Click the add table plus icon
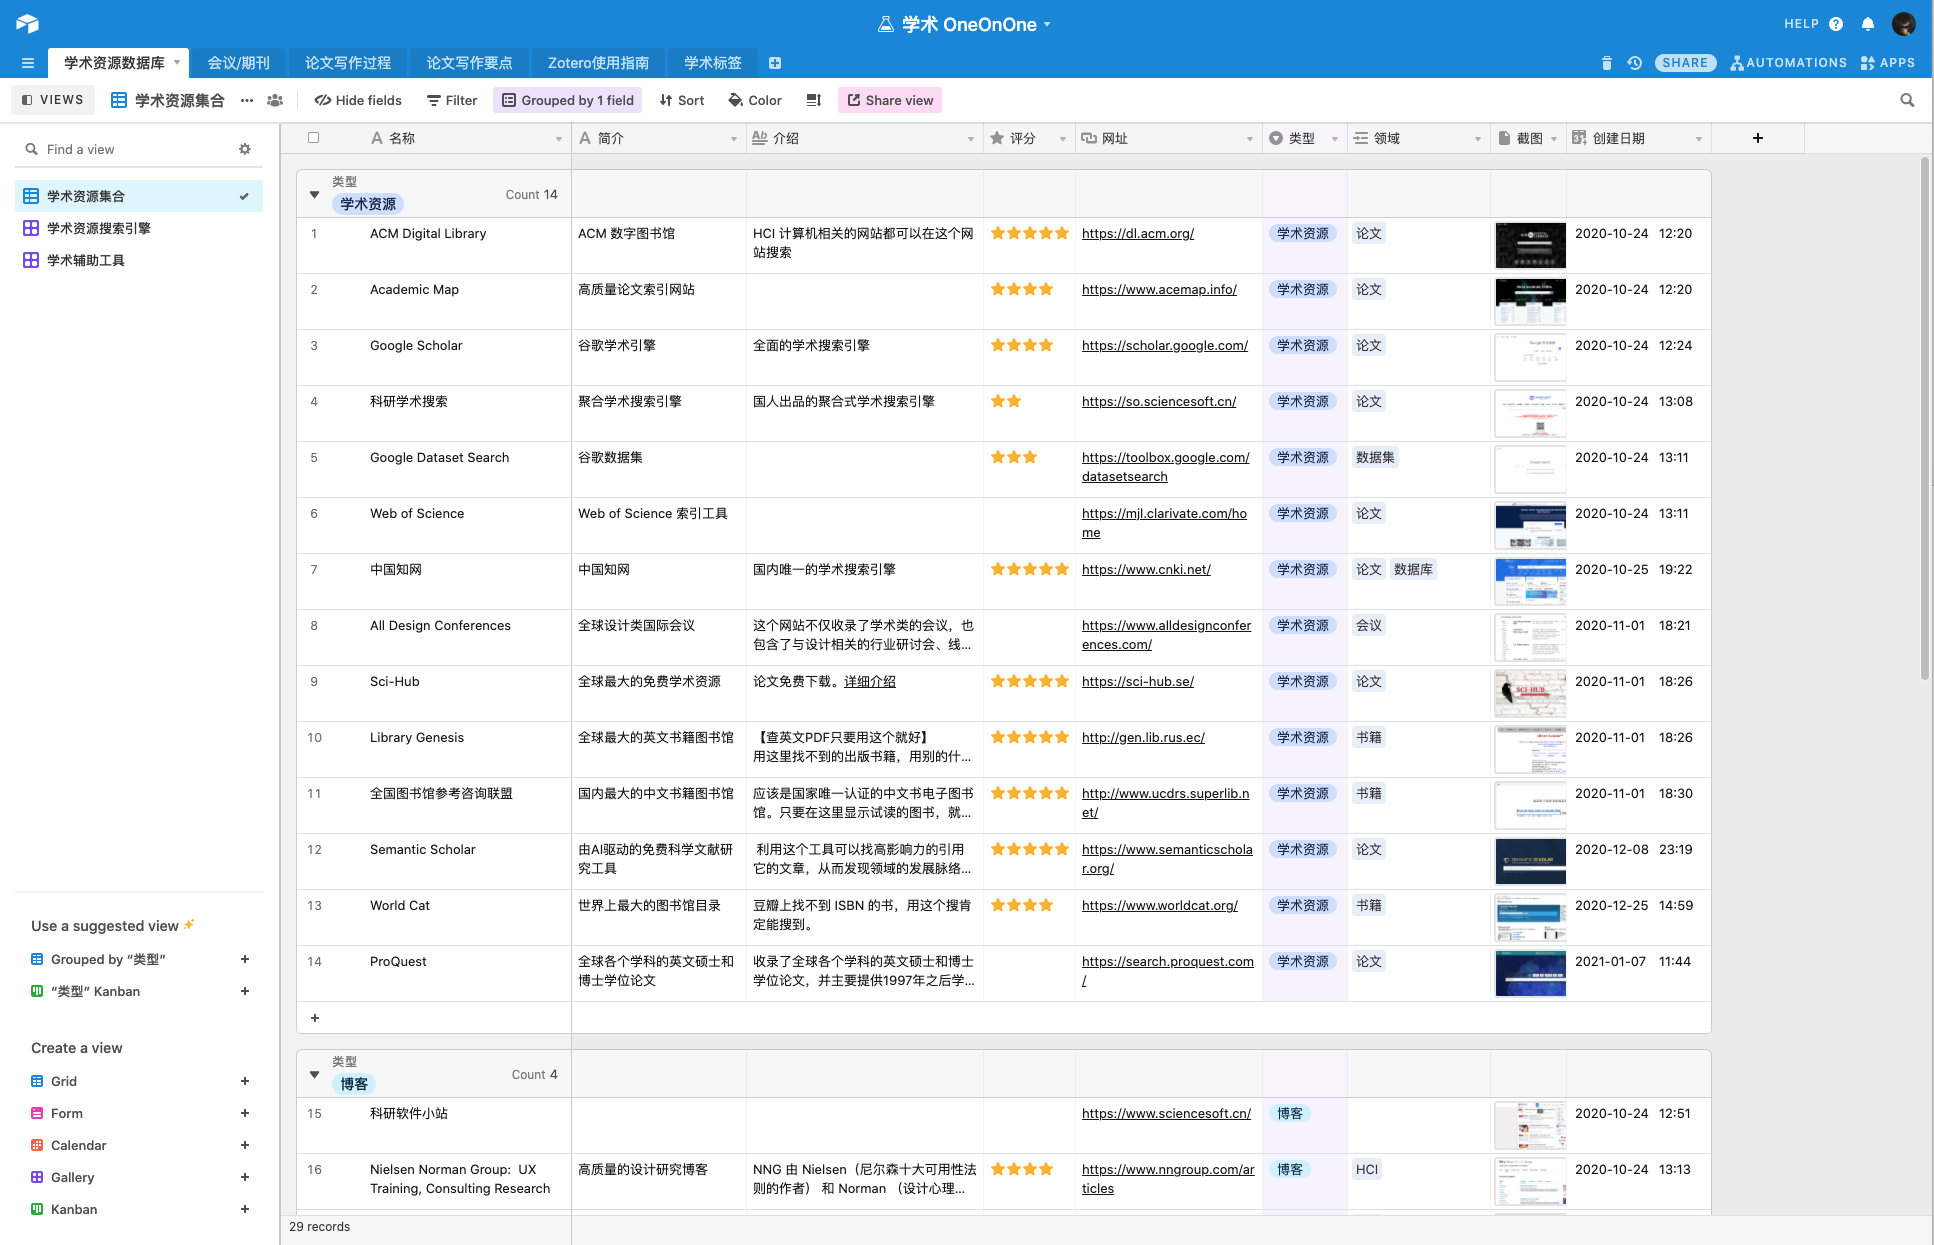Screen dimensions: 1934x1245 [x=775, y=63]
